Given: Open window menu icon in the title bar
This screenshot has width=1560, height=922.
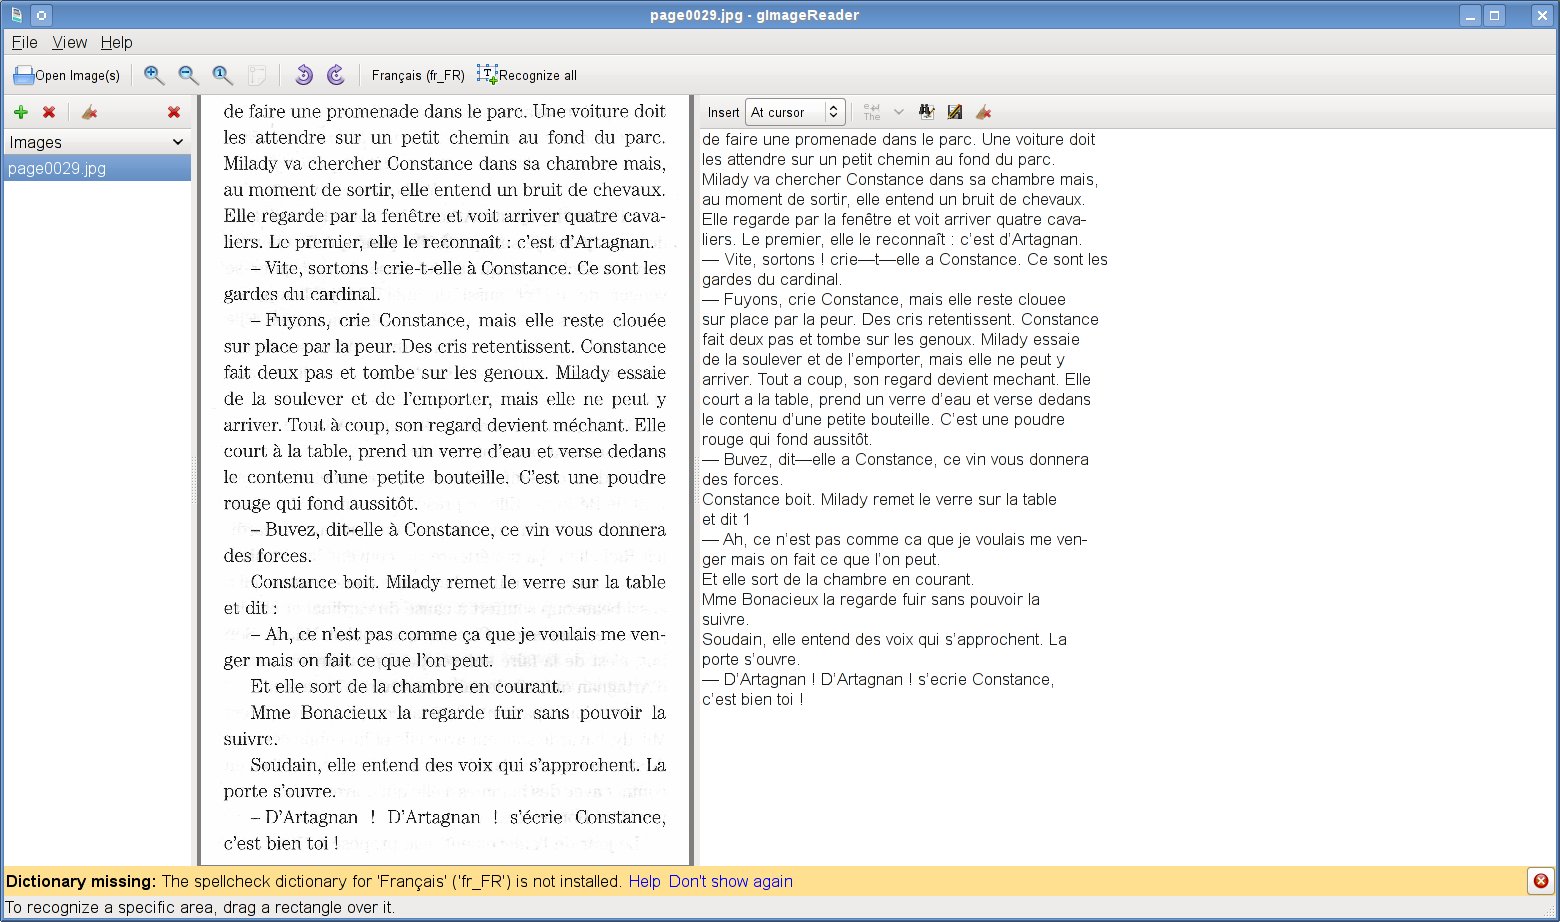Looking at the screenshot, I should (x=15, y=15).
